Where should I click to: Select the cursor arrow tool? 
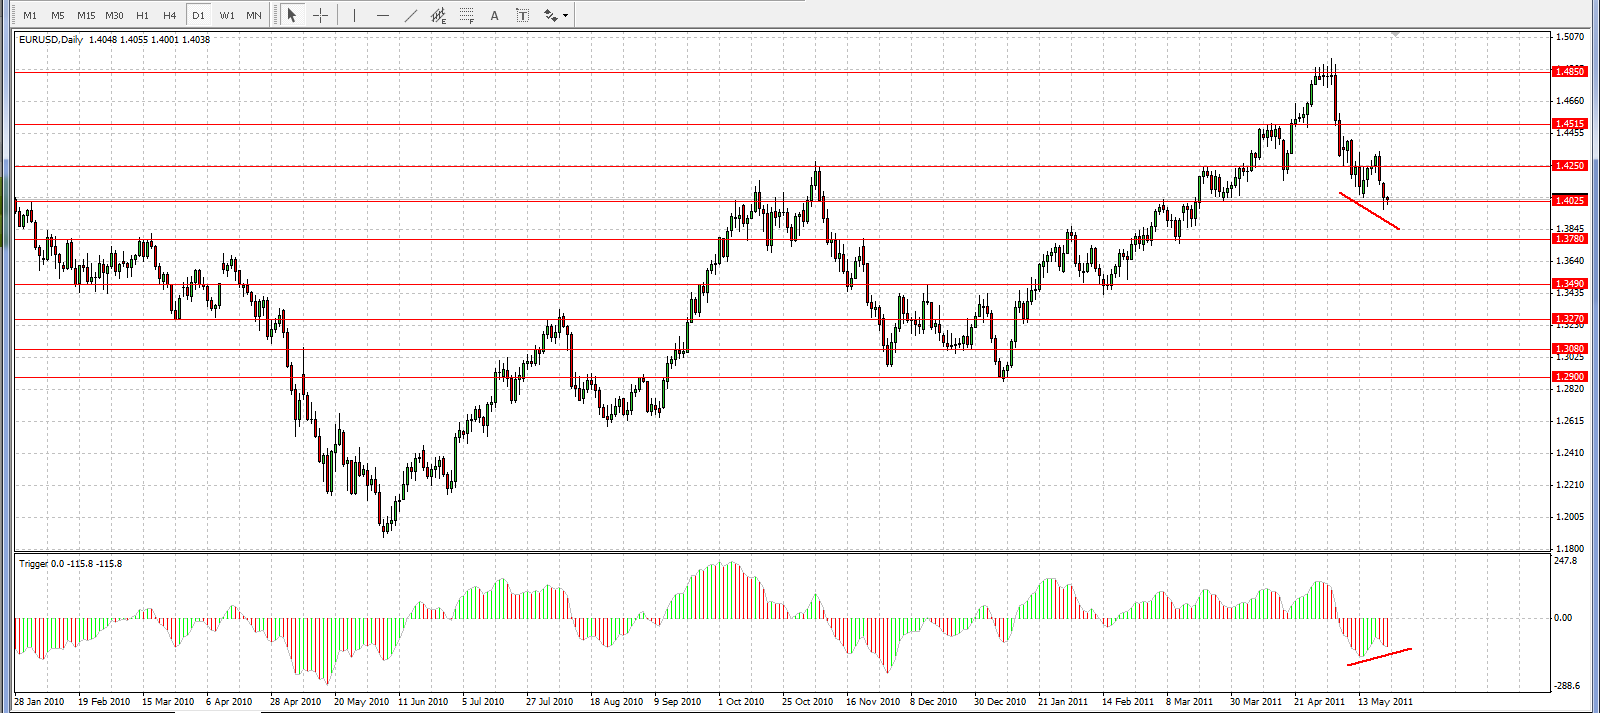[x=292, y=15]
